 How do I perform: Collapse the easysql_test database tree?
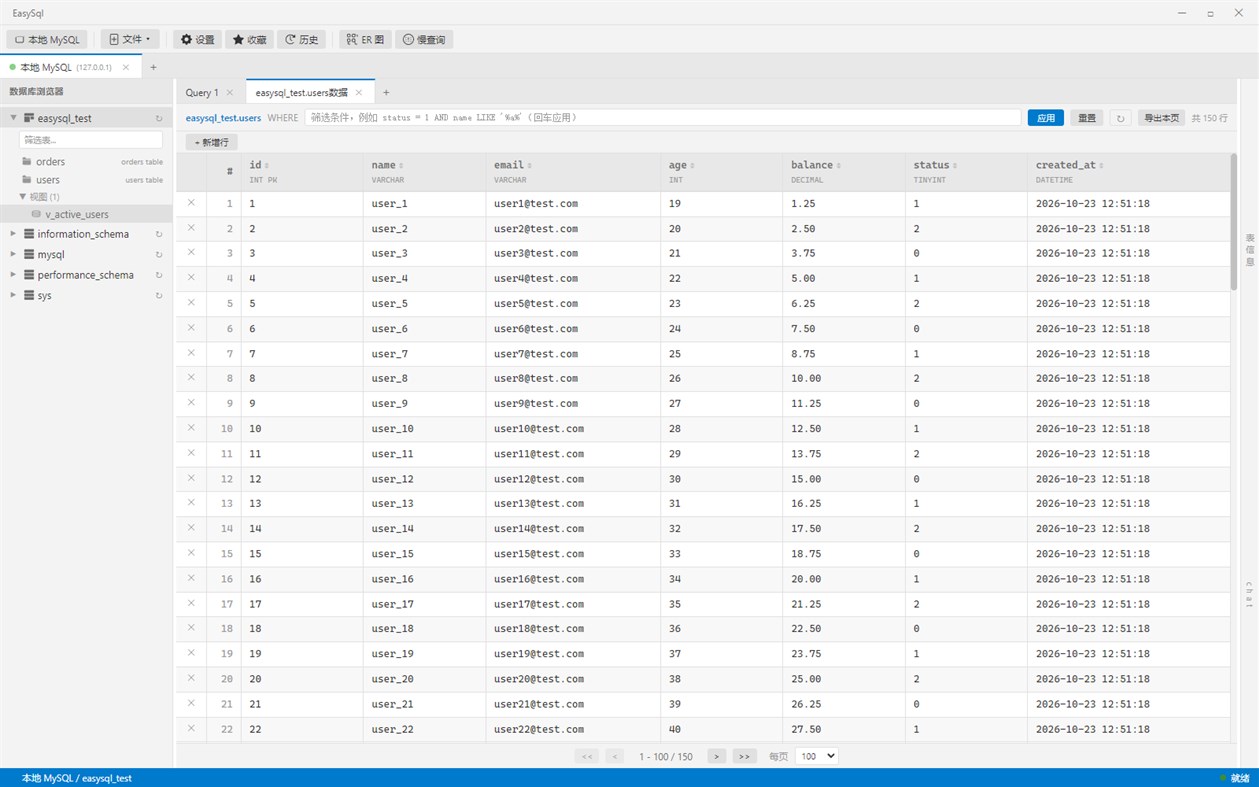14,118
